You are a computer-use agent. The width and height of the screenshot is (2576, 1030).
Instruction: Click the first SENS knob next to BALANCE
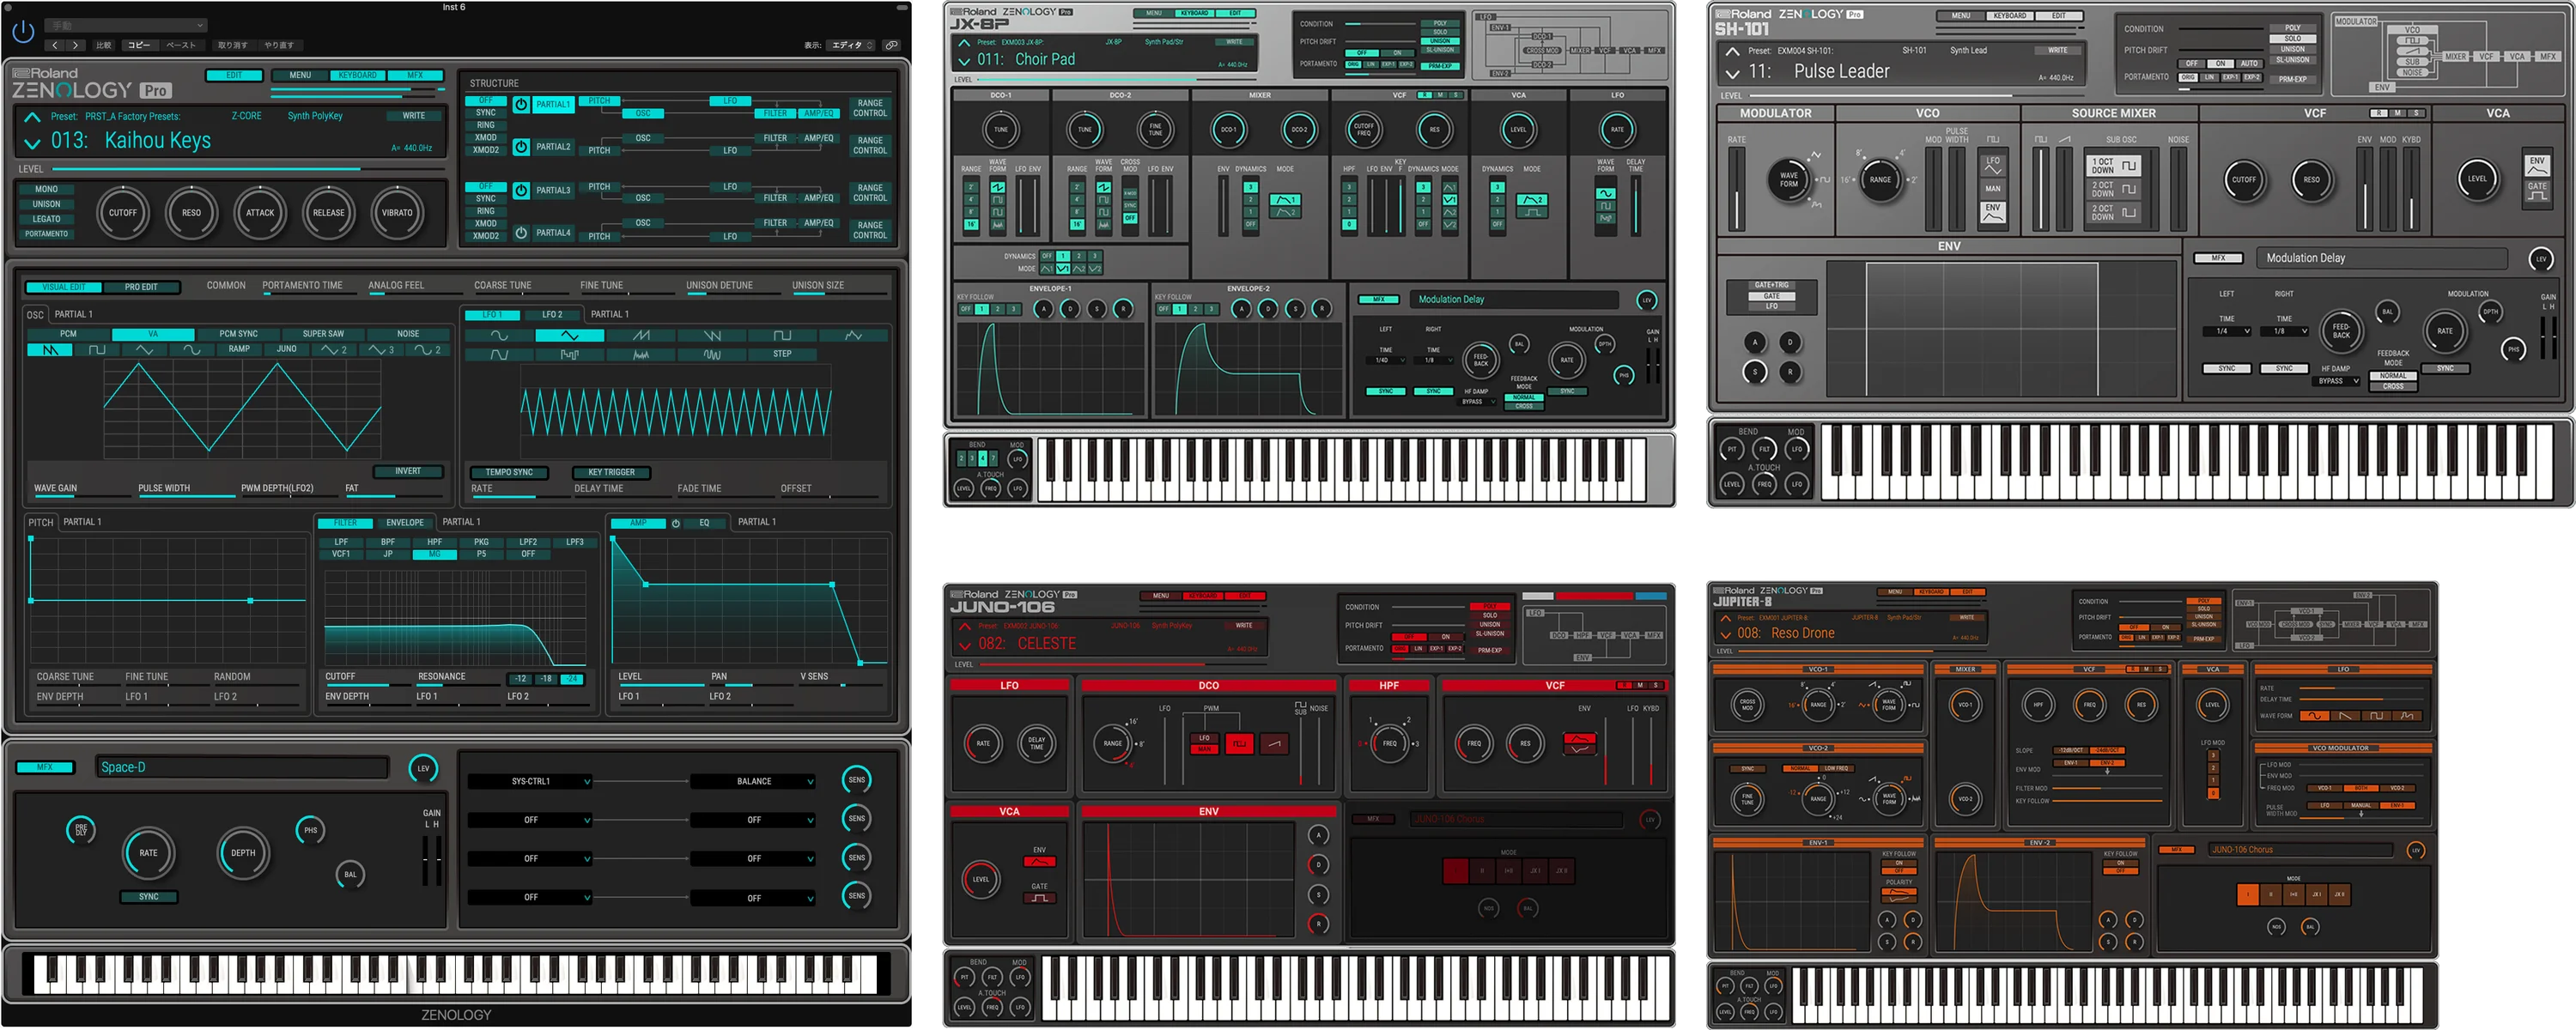(x=857, y=780)
